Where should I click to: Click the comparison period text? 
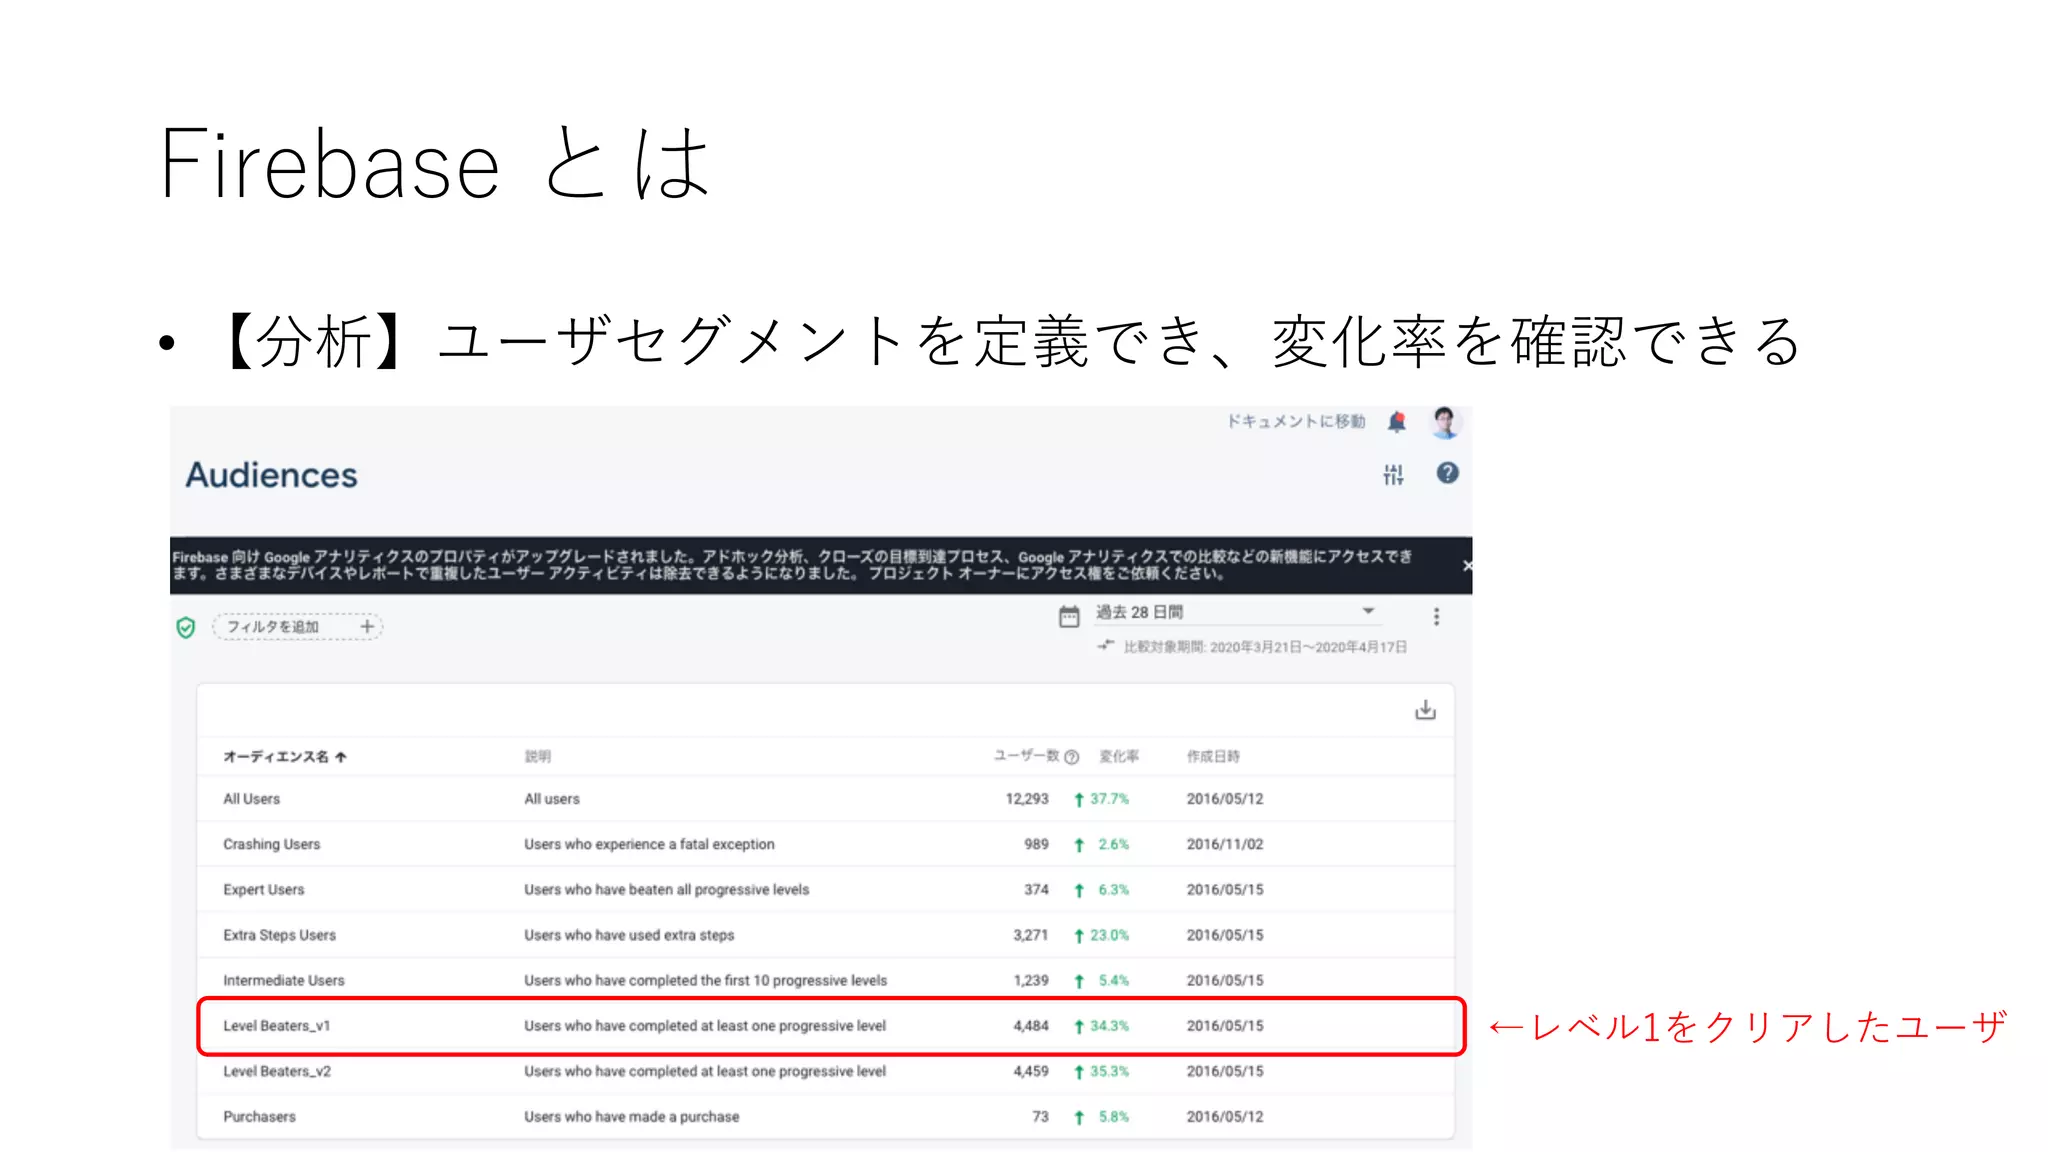pos(1265,647)
